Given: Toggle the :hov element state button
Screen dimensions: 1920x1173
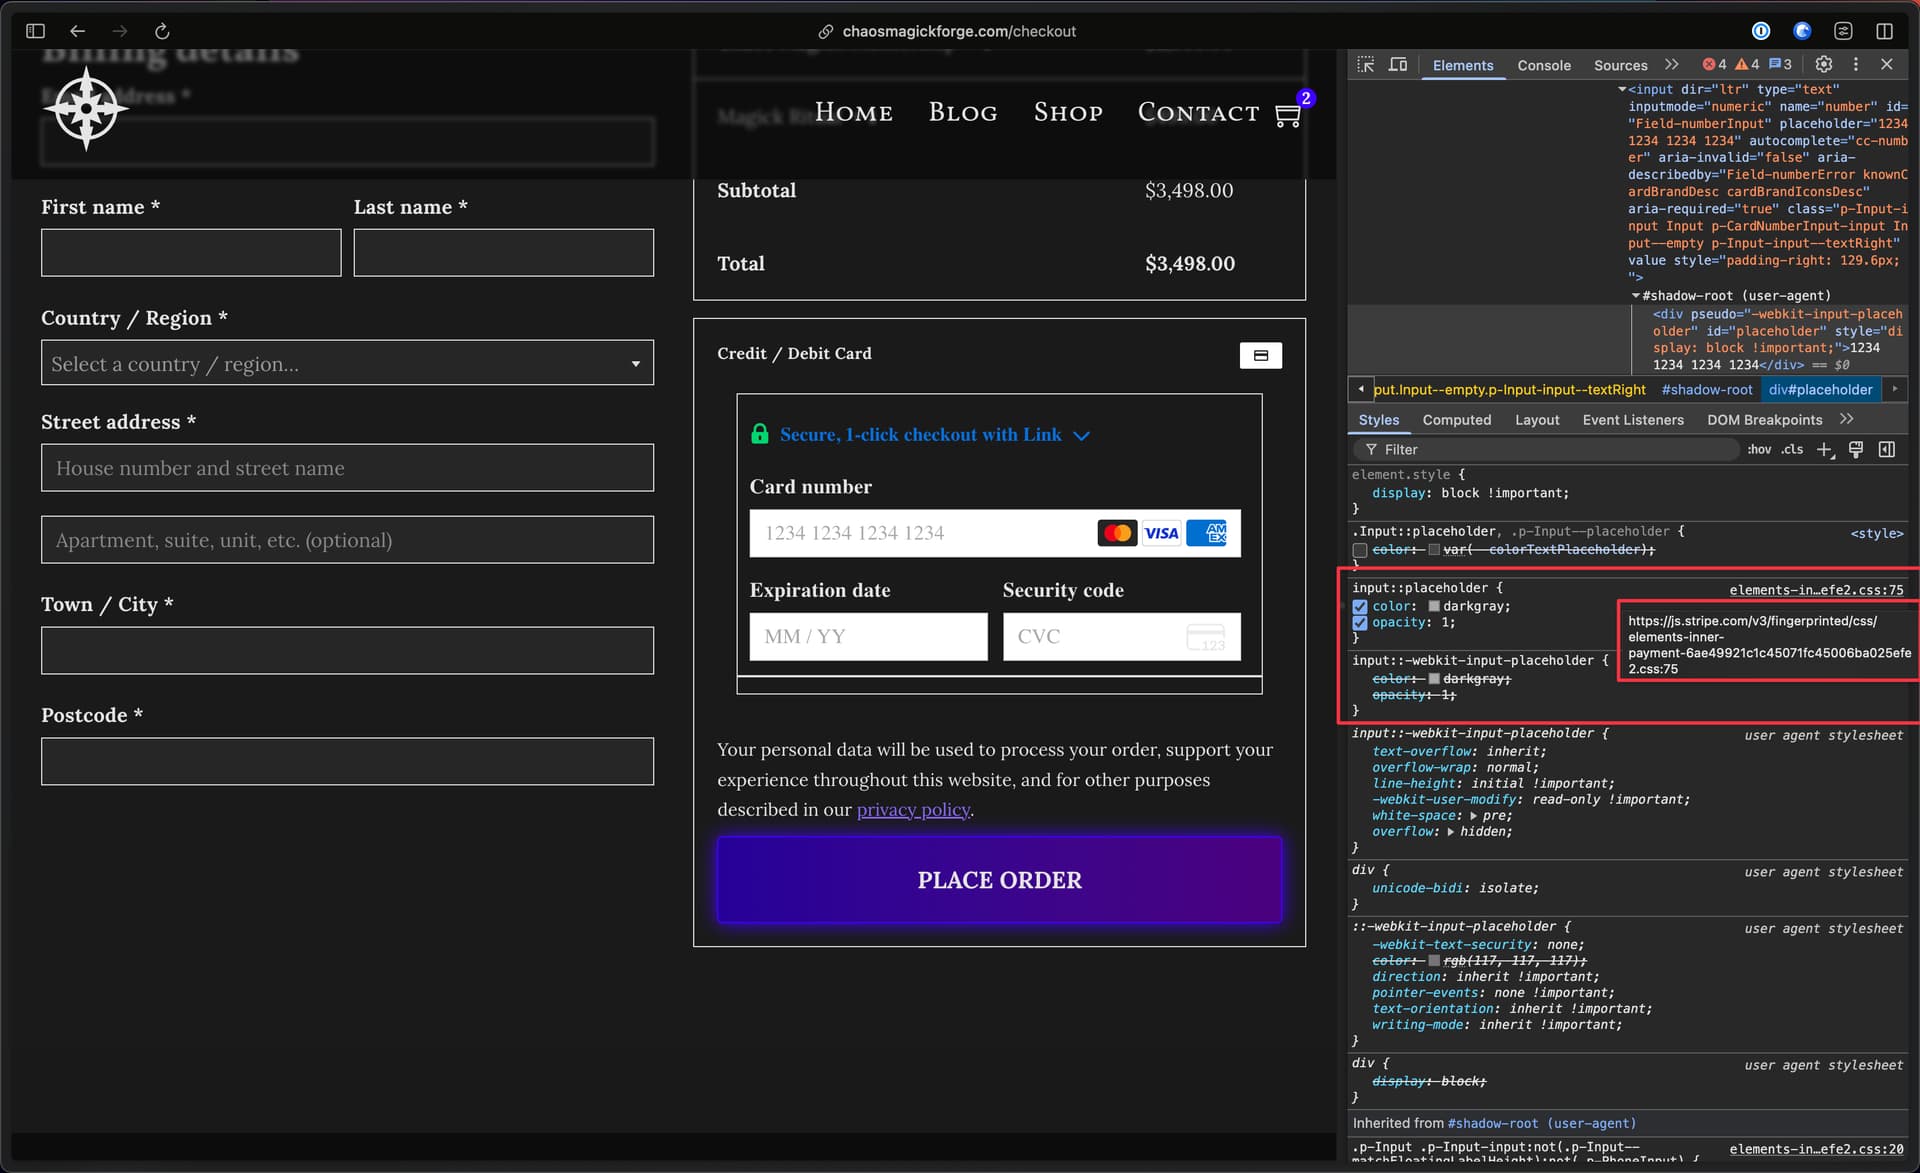Looking at the screenshot, I should 1759,450.
